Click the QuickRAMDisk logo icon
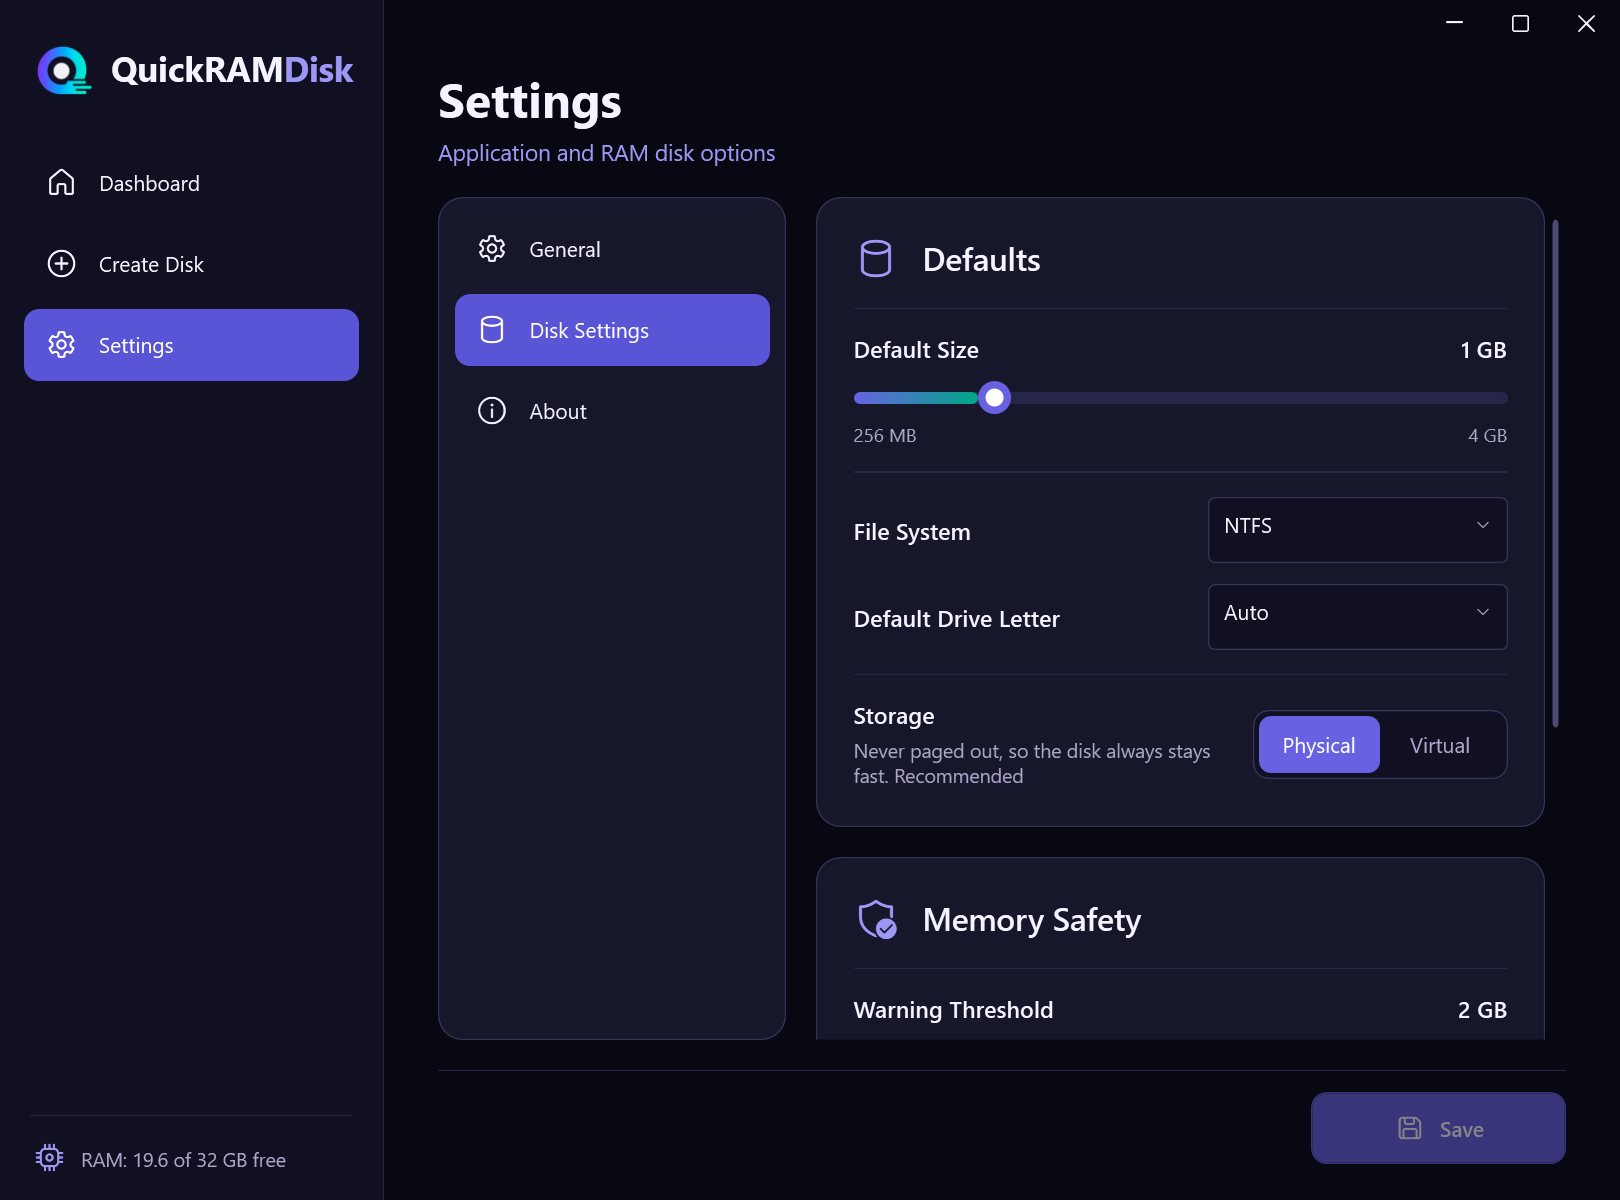 coord(64,70)
